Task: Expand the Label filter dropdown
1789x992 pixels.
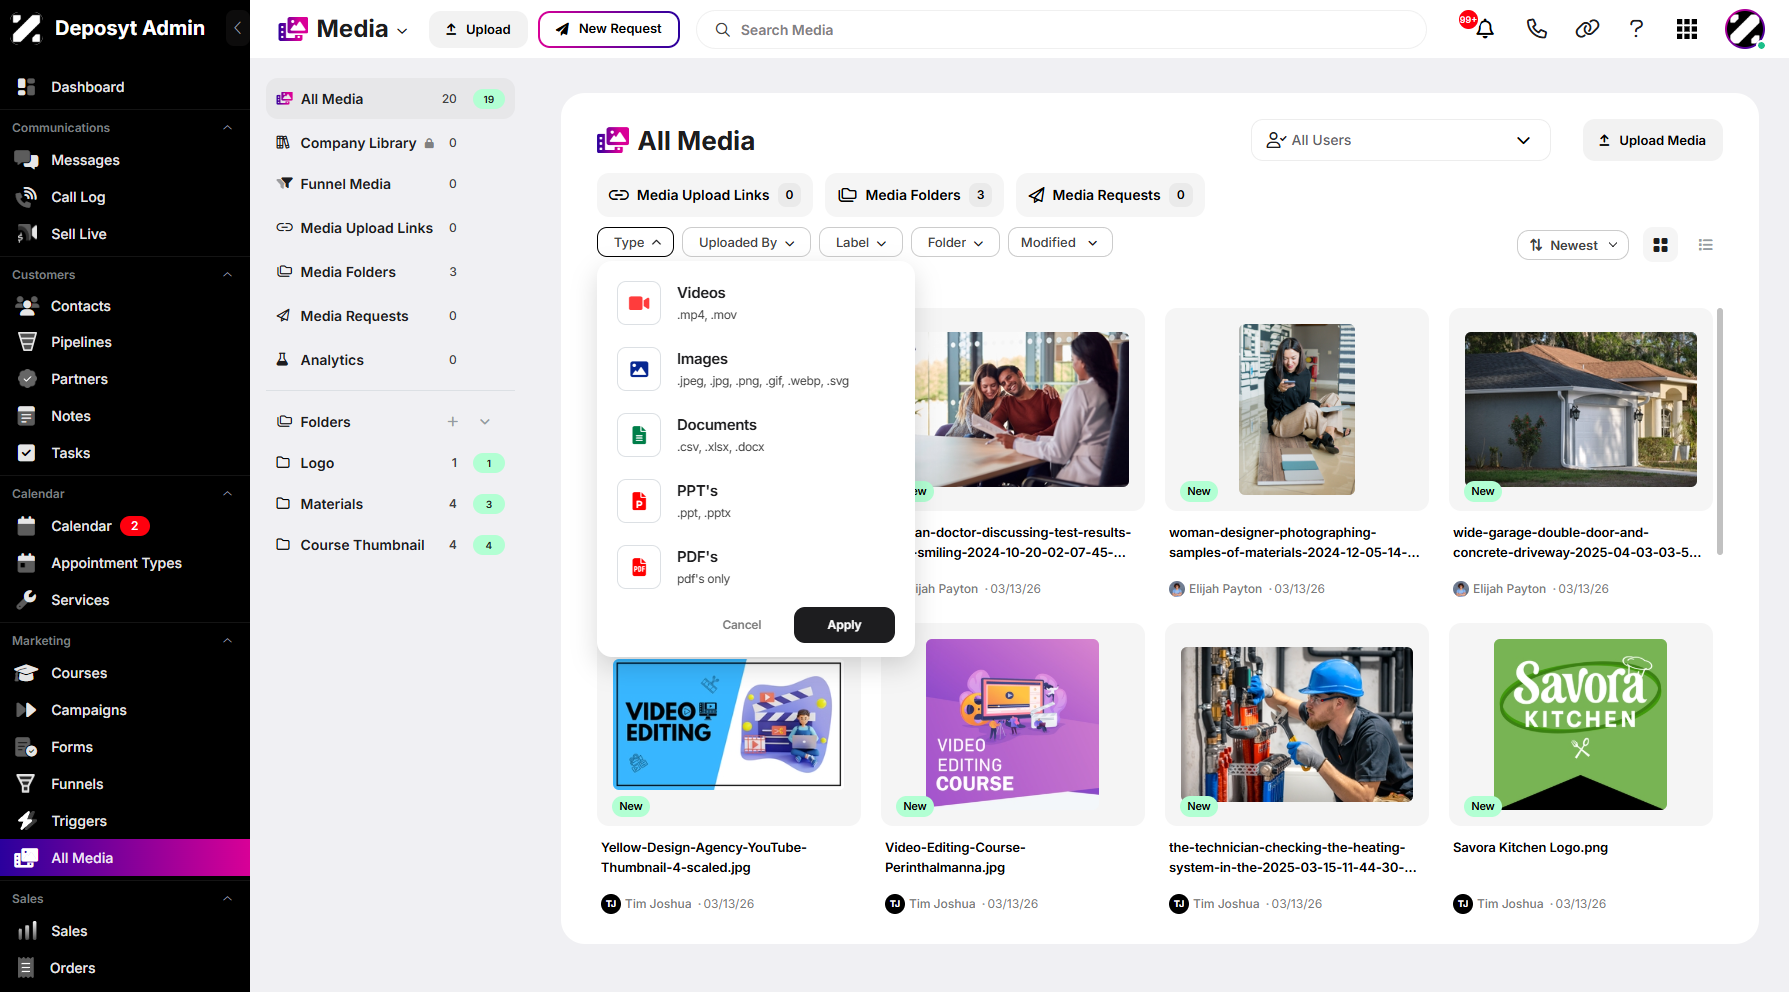Action: [x=860, y=243]
